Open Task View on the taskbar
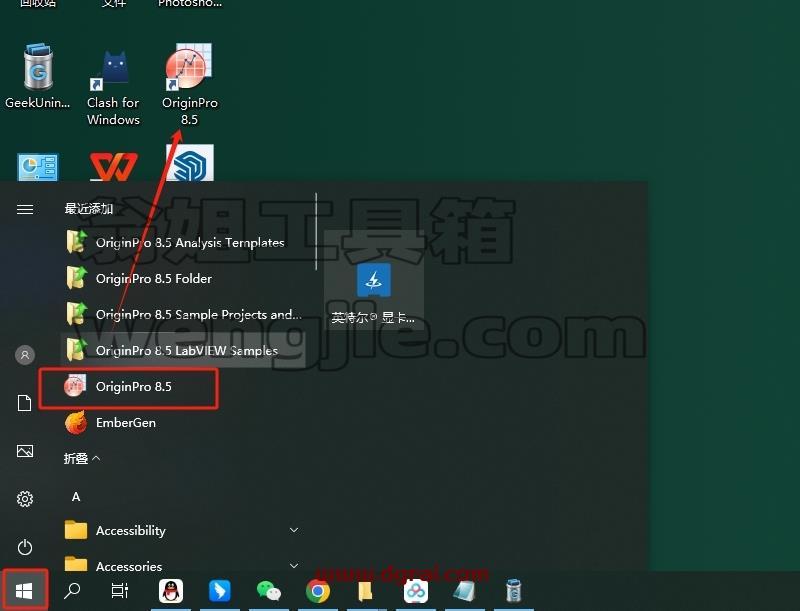This screenshot has height=611, width=800. [119, 591]
